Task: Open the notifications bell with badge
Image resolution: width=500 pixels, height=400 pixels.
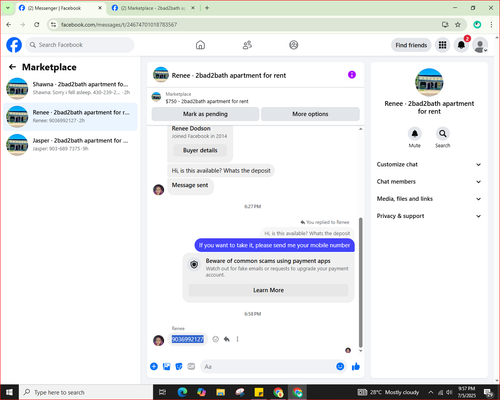Action: pos(461,45)
